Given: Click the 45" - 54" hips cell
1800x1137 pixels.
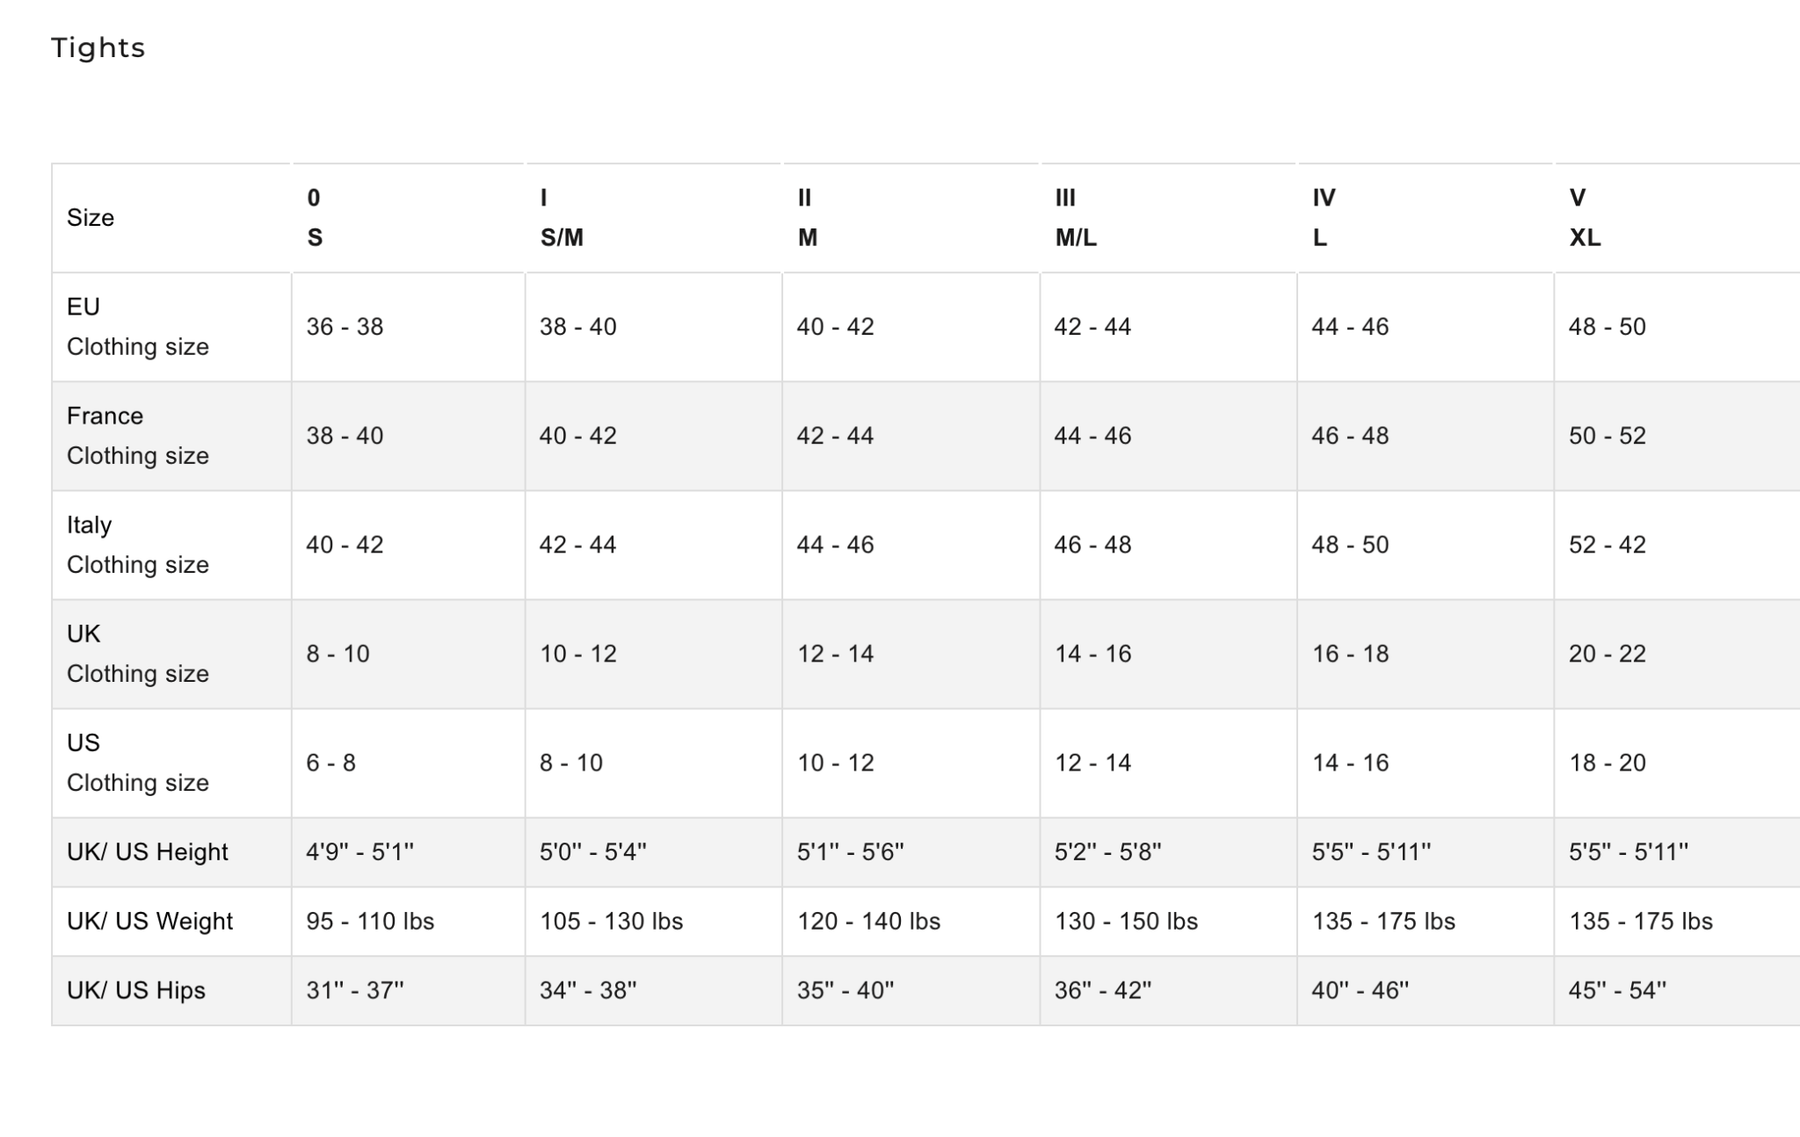Looking at the screenshot, I should (x=1617, y=990).
